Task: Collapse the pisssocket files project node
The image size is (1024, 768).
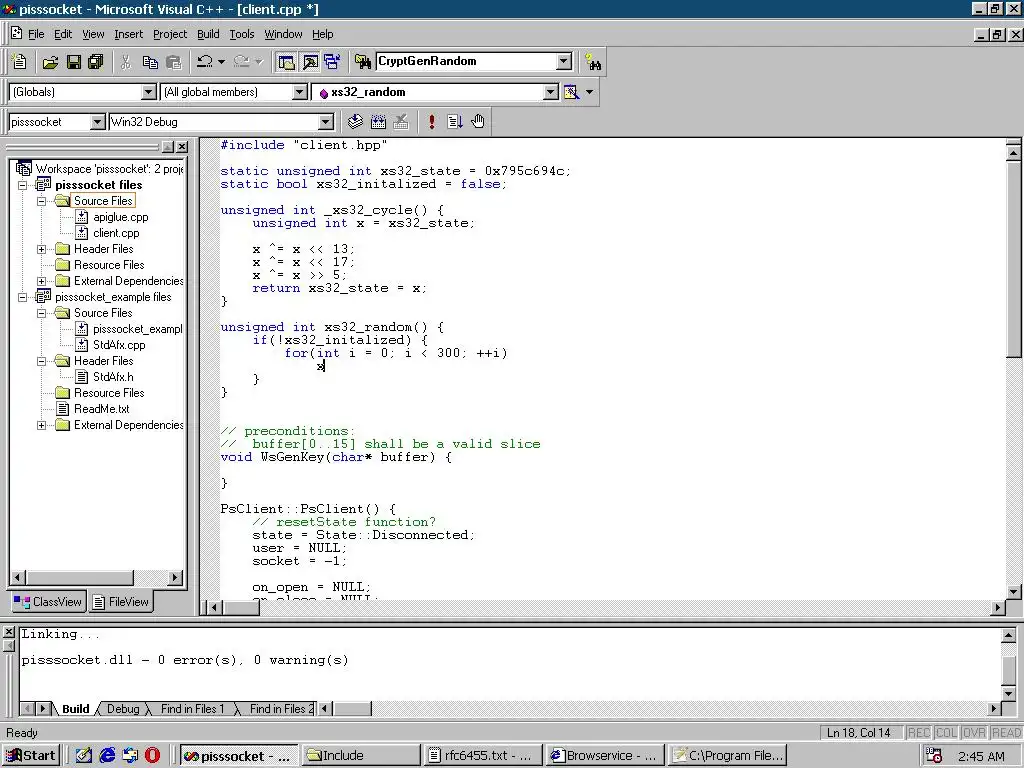Action: 23,185
